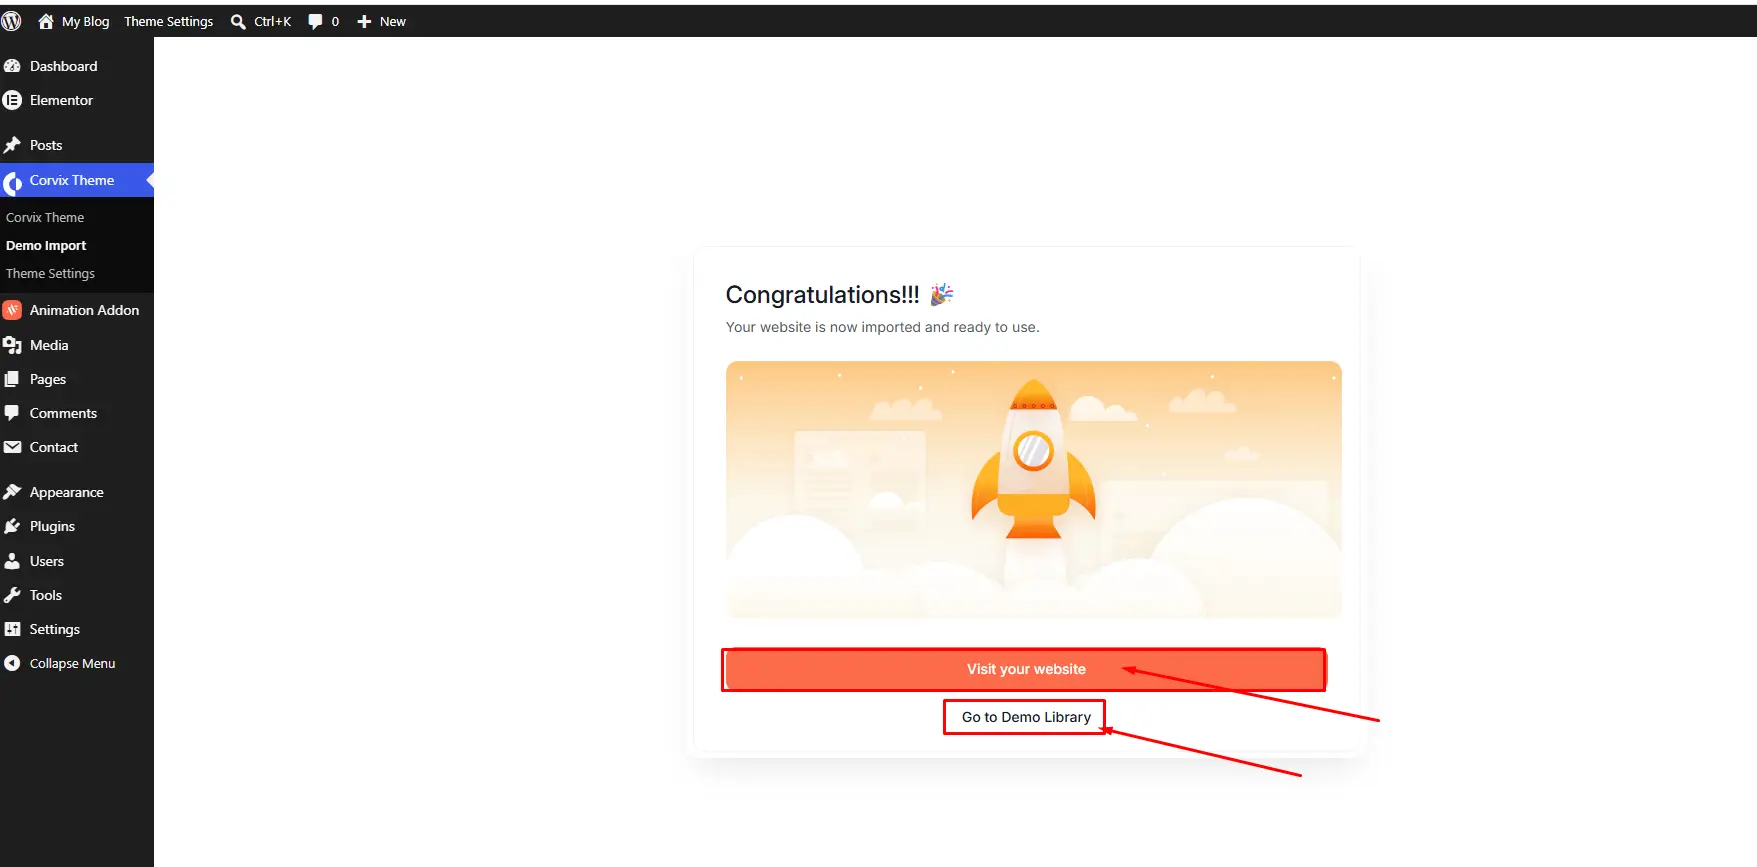This screenshot has width=1757, height=867.
Task: Click the Appearance paintbrush icon
Action: [x=12, y=492]
